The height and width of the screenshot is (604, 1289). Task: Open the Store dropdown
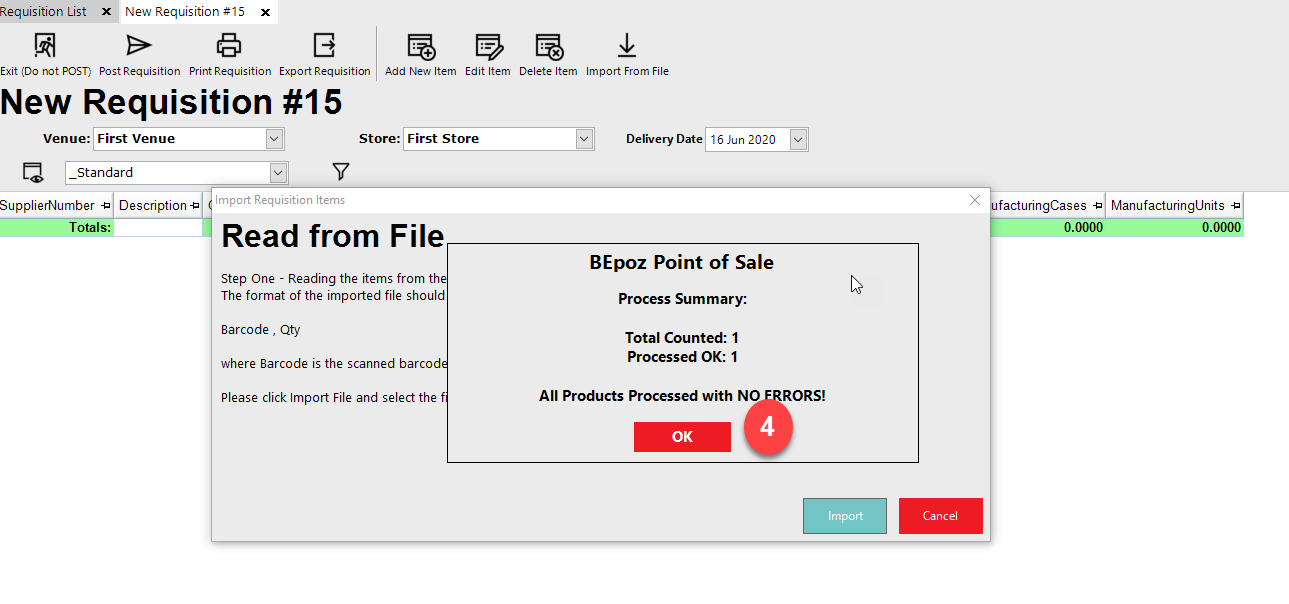[x=585, y=139]
